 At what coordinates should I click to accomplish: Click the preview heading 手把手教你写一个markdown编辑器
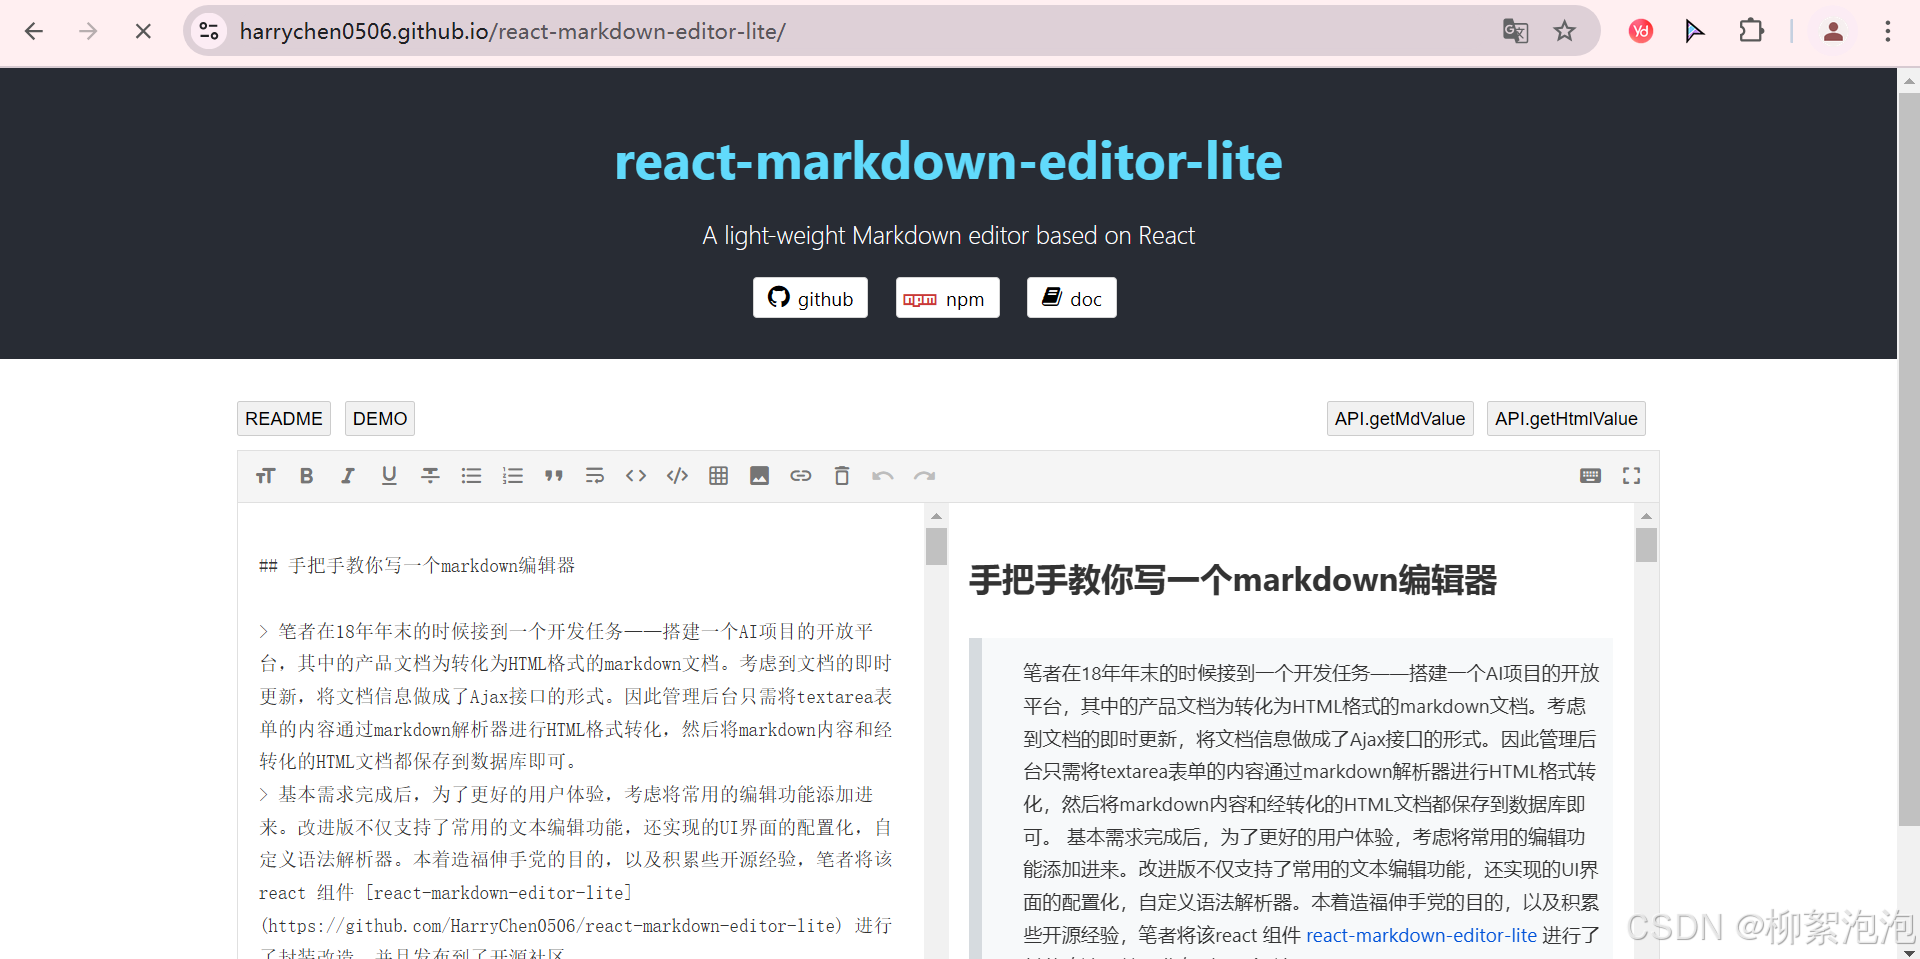pos(1232,580)
